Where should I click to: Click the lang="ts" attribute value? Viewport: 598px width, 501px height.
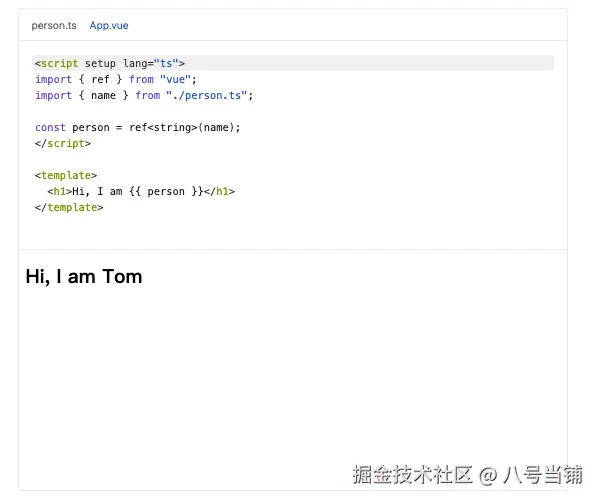pyautogui.click(x=166, y=63)
